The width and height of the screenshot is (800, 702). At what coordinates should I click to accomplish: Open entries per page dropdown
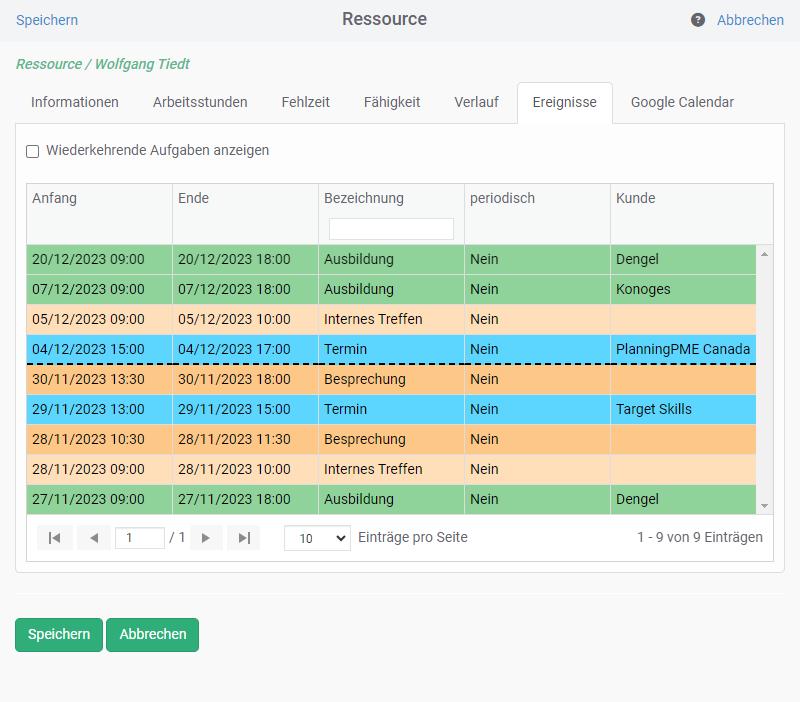coord(317,538)
